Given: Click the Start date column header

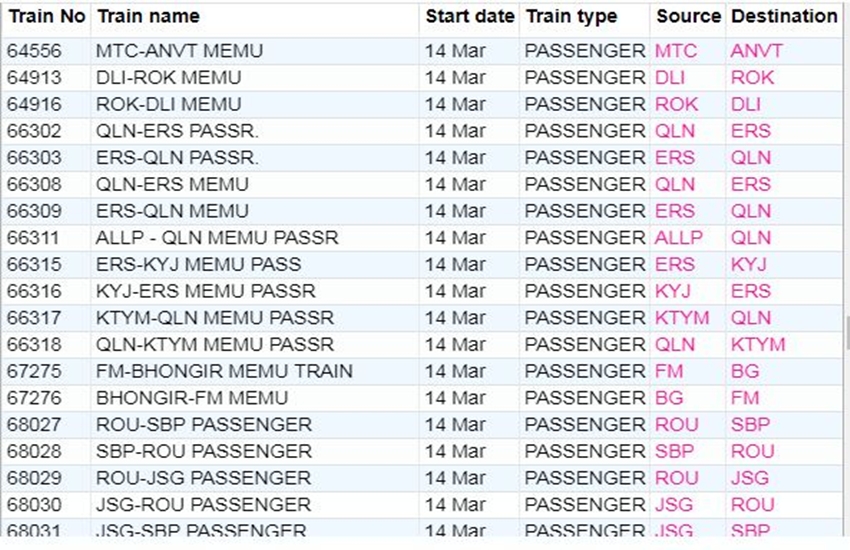Looking at the screenshot, I should pos(469,17).
